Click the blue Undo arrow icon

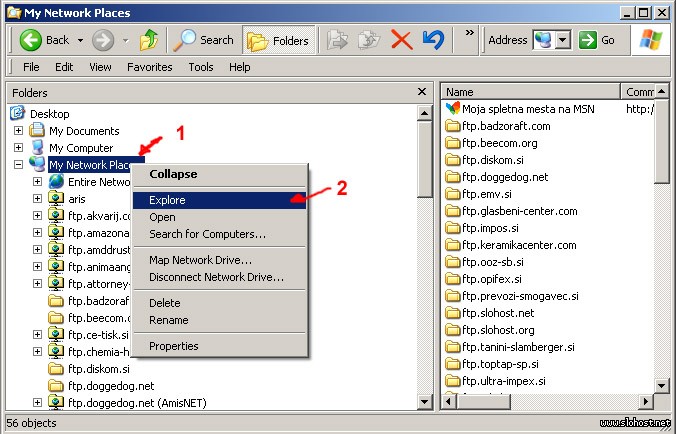(x=432, y=40)
